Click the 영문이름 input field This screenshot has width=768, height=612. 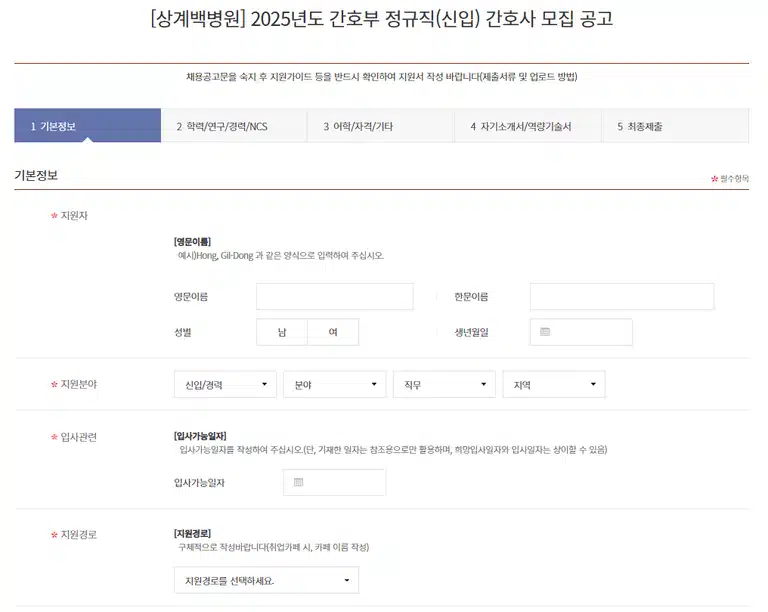pos(335,296)
